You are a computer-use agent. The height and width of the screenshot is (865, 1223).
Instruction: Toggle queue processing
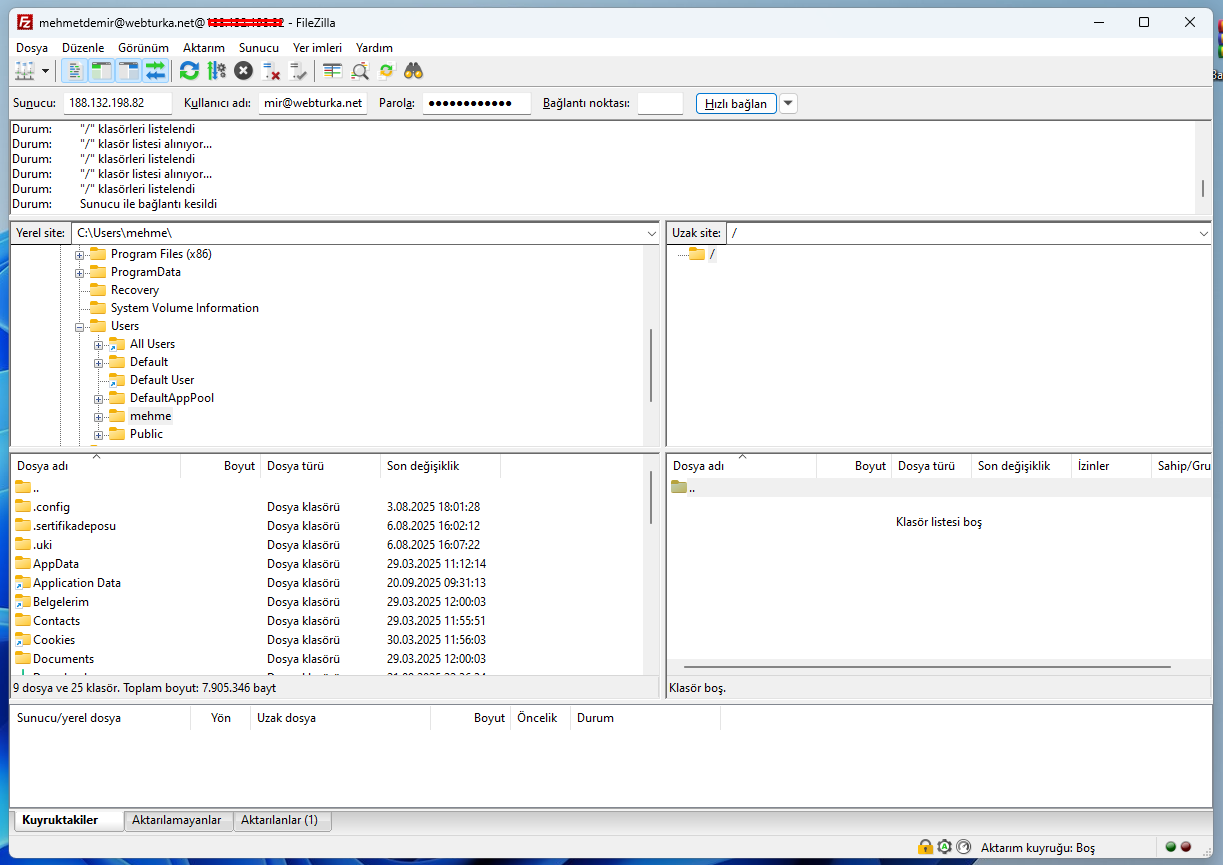(216, 70)
